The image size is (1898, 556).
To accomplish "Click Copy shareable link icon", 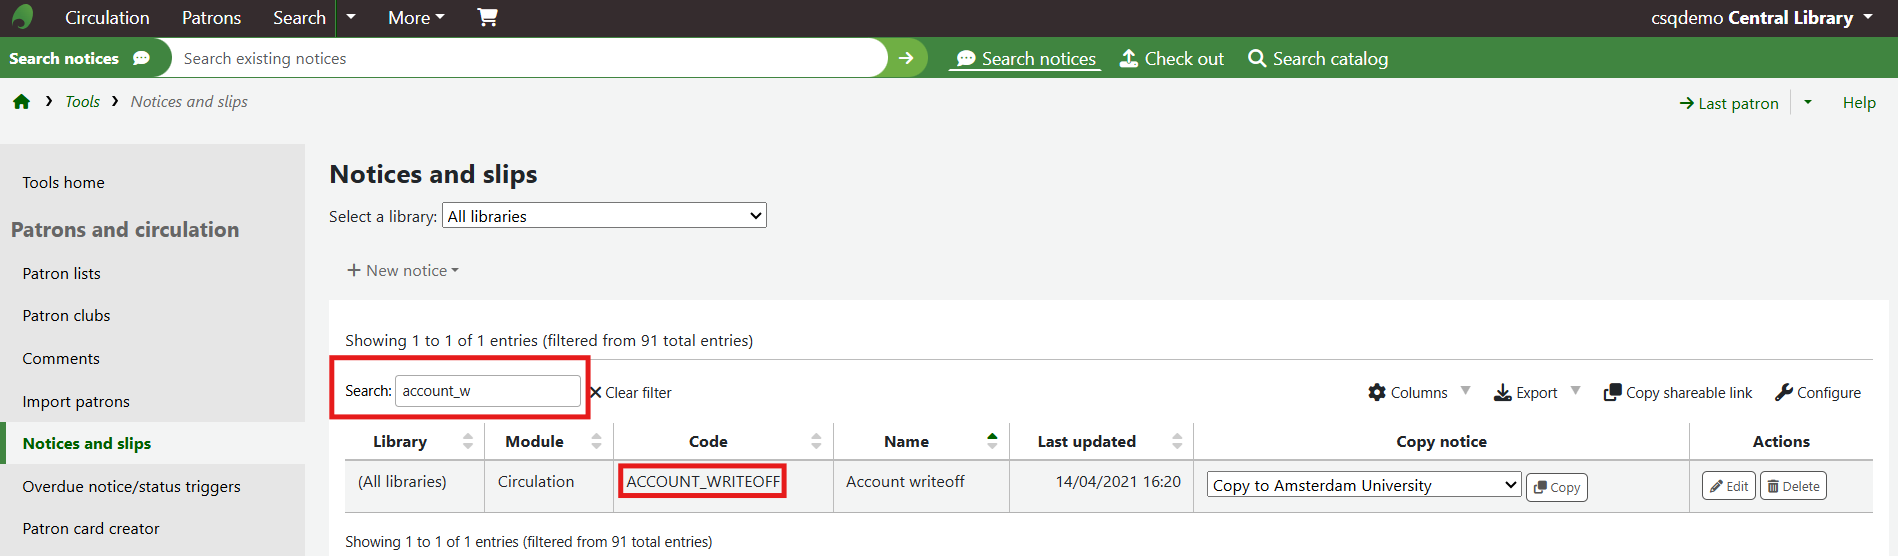I will coord(1612,393).
